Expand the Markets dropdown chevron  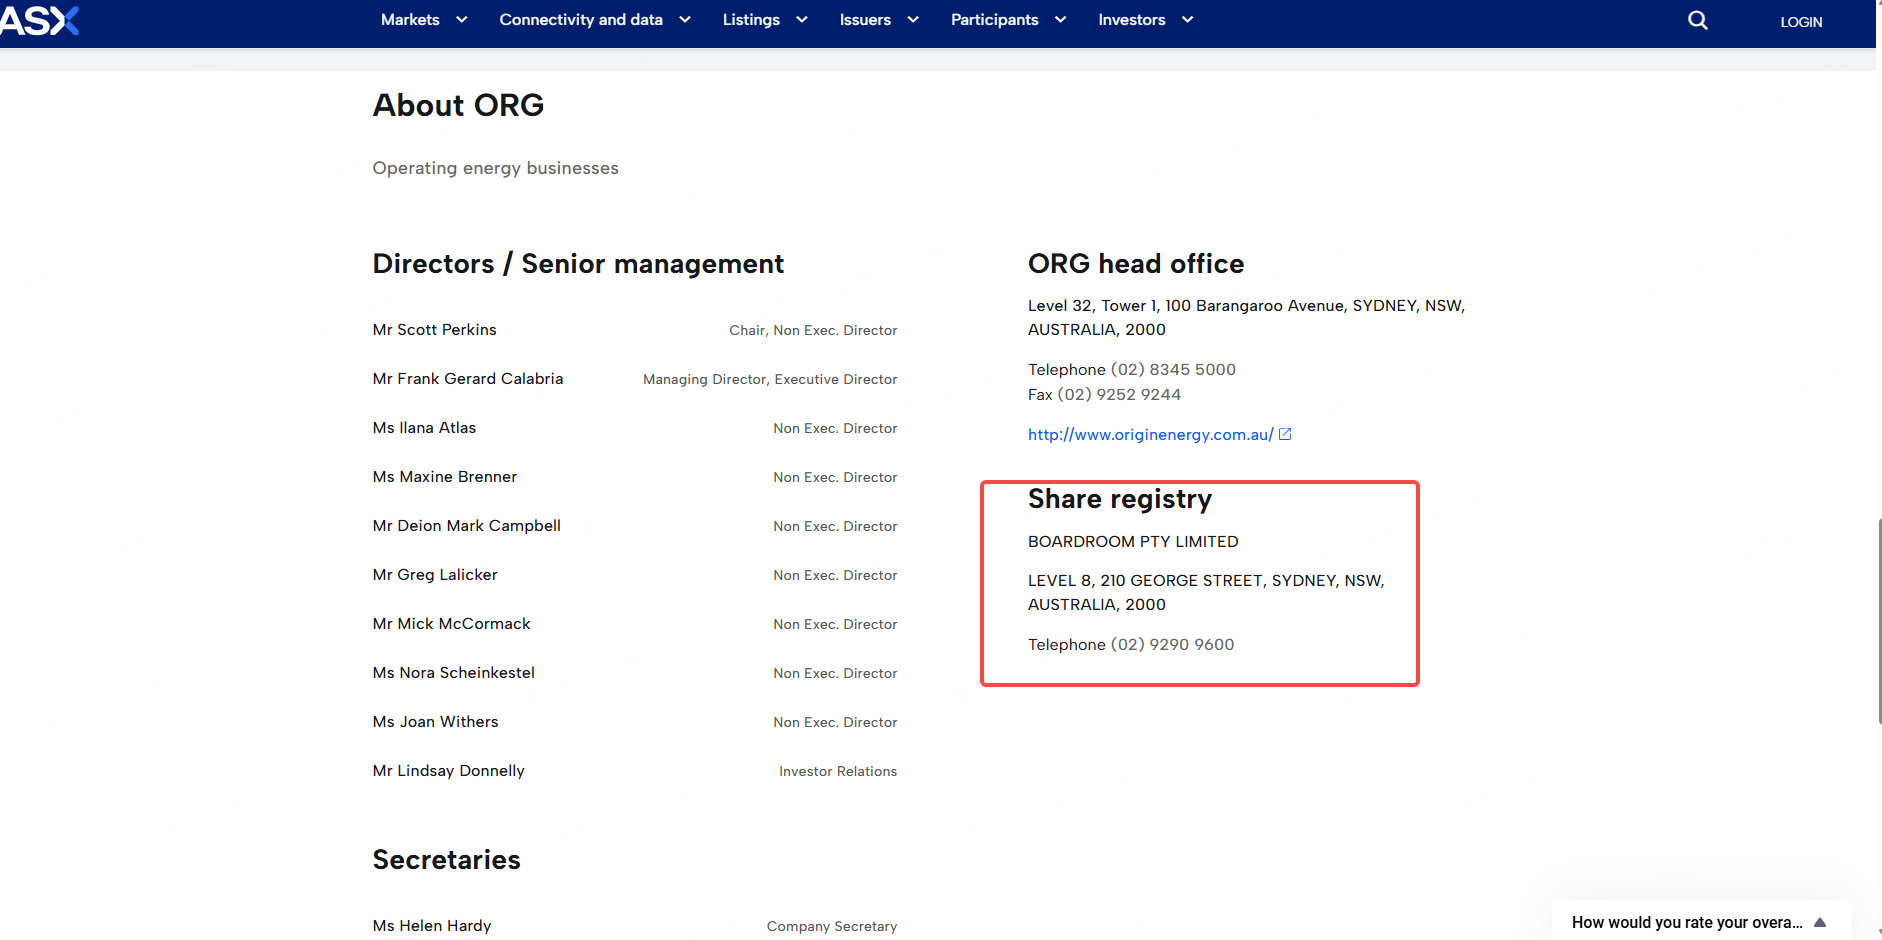click(461, 20)
